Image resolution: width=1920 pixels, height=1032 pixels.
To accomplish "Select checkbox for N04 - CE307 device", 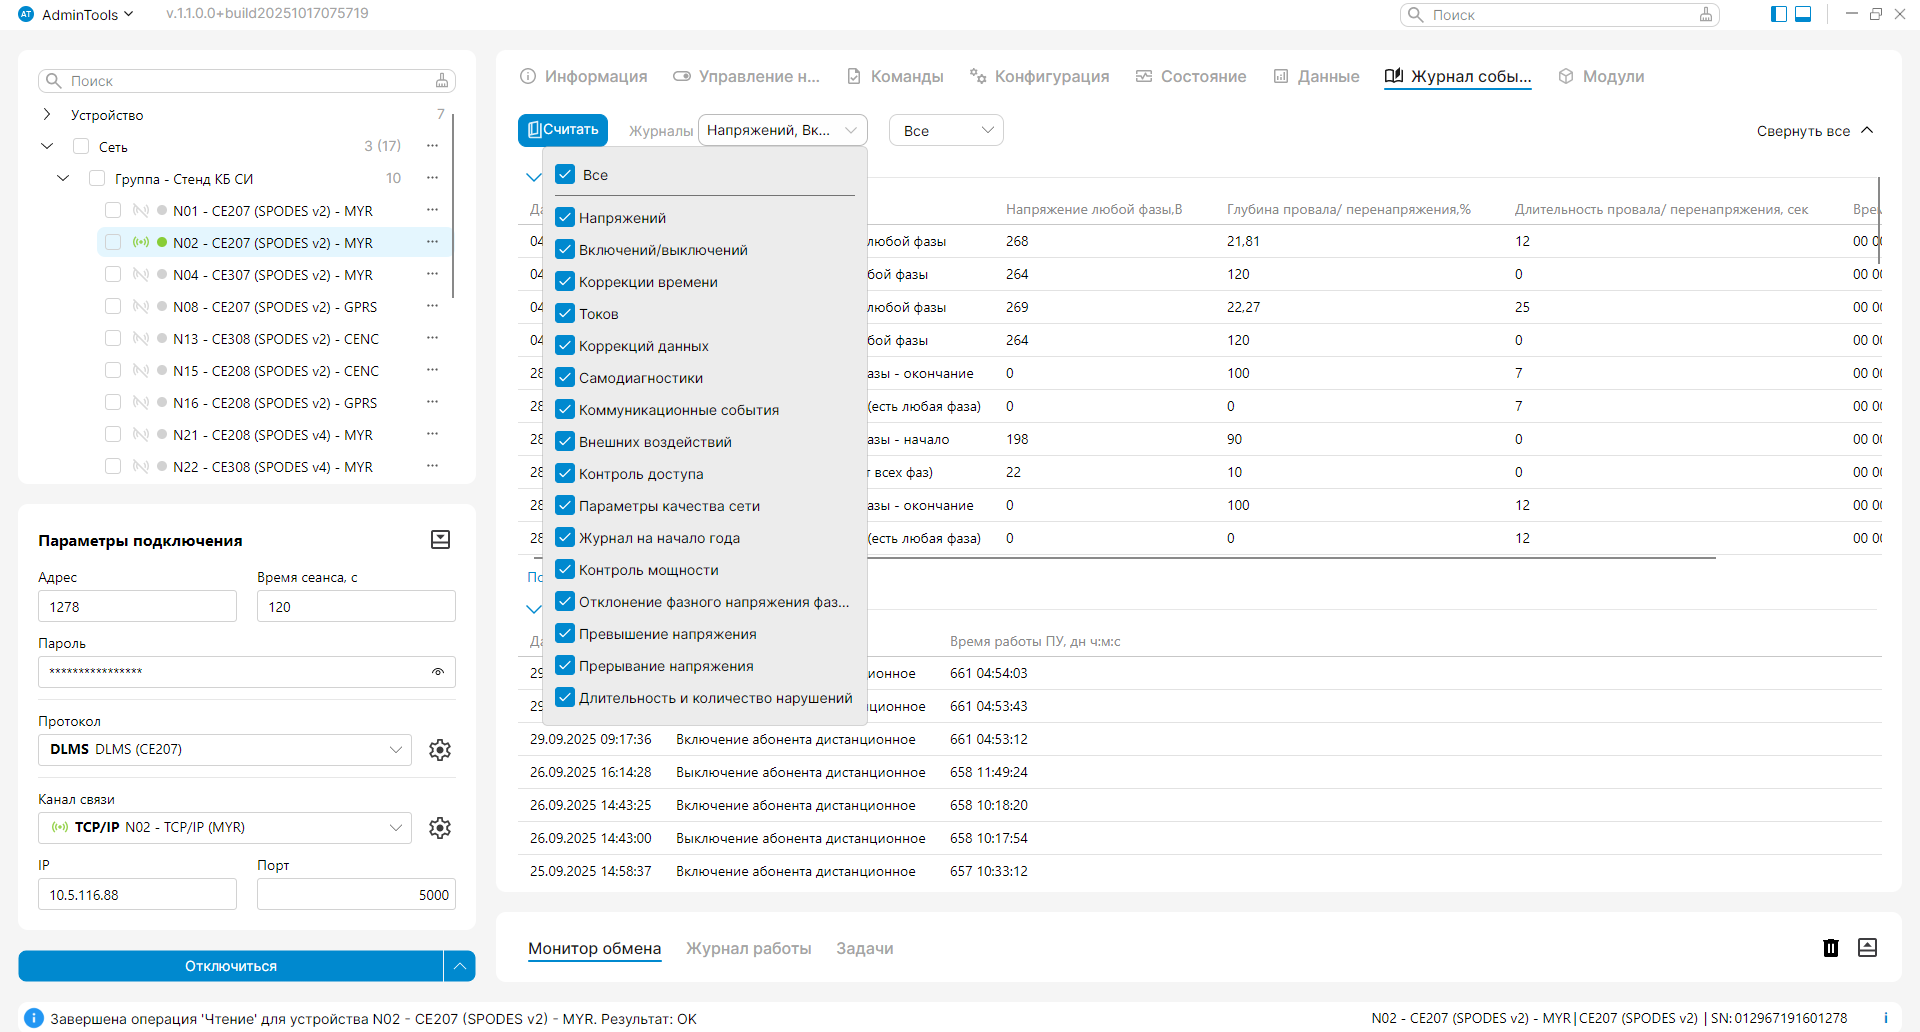I will point(113,275).
